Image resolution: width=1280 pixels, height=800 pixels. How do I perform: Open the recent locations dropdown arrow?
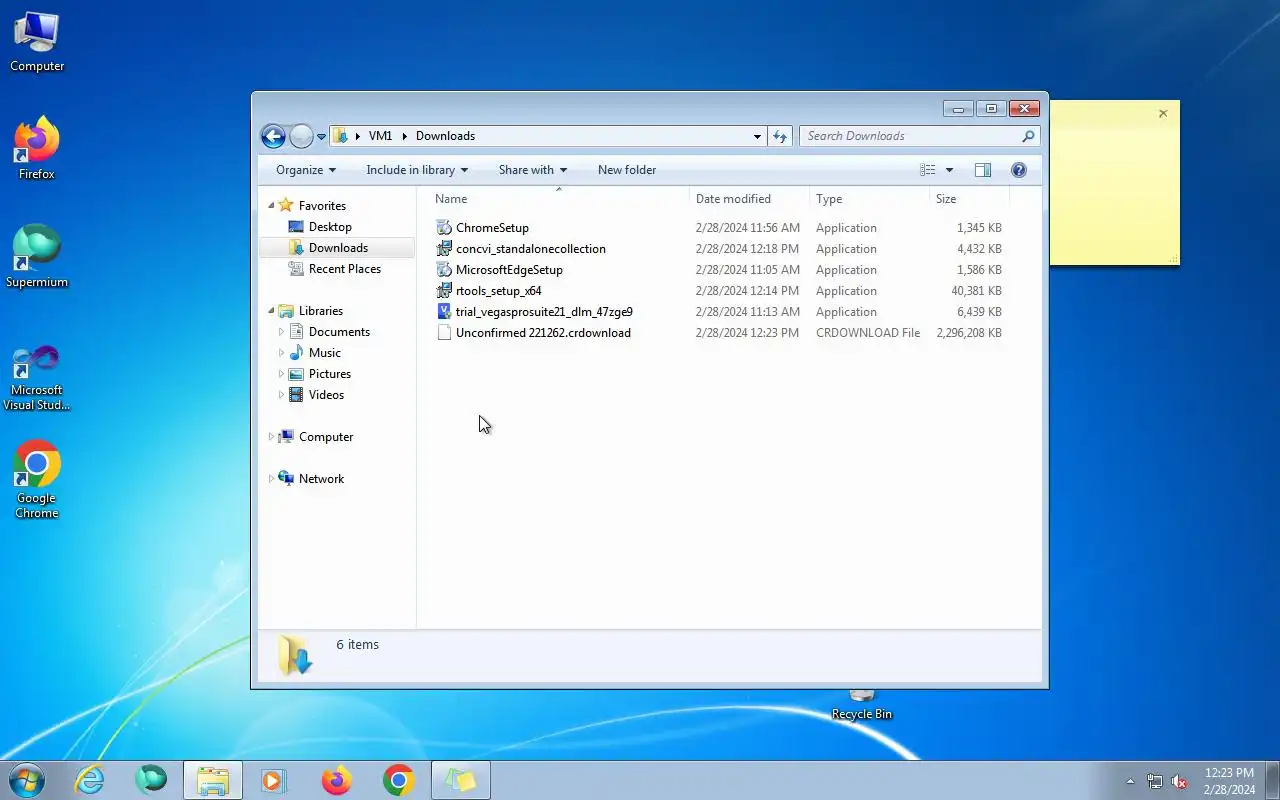(322, 137)
